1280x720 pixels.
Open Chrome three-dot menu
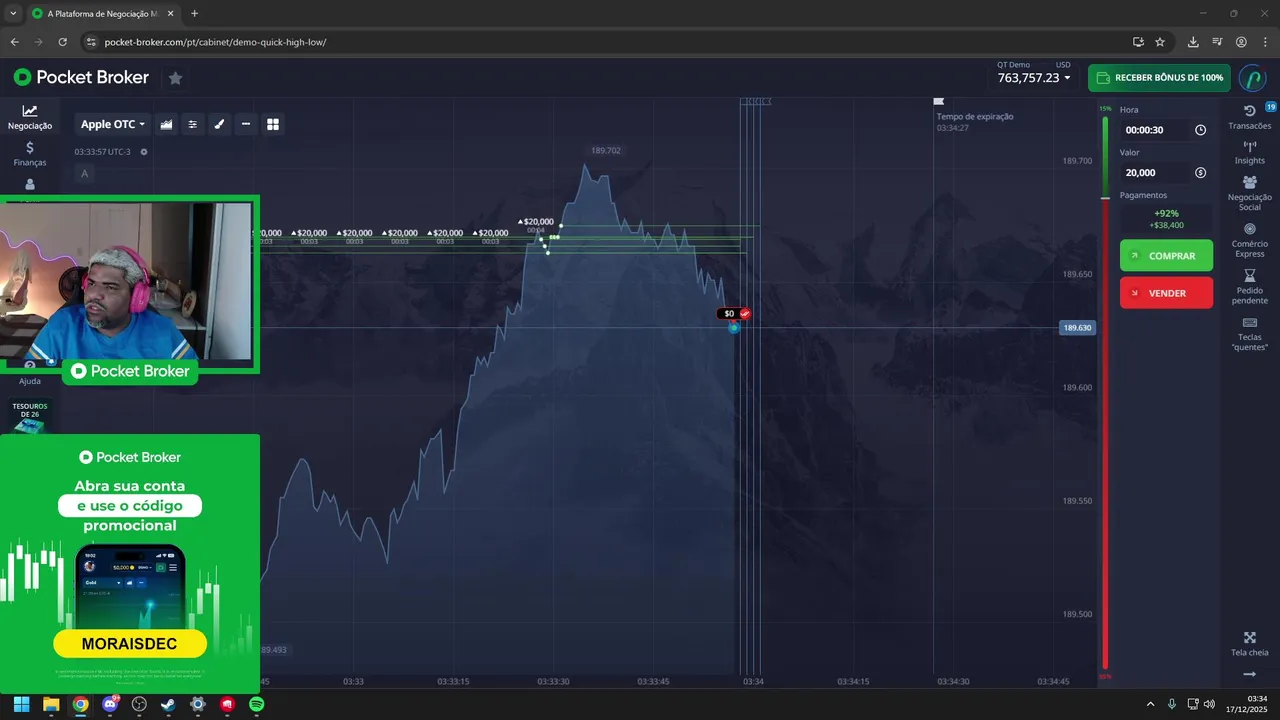[1266, 42]
